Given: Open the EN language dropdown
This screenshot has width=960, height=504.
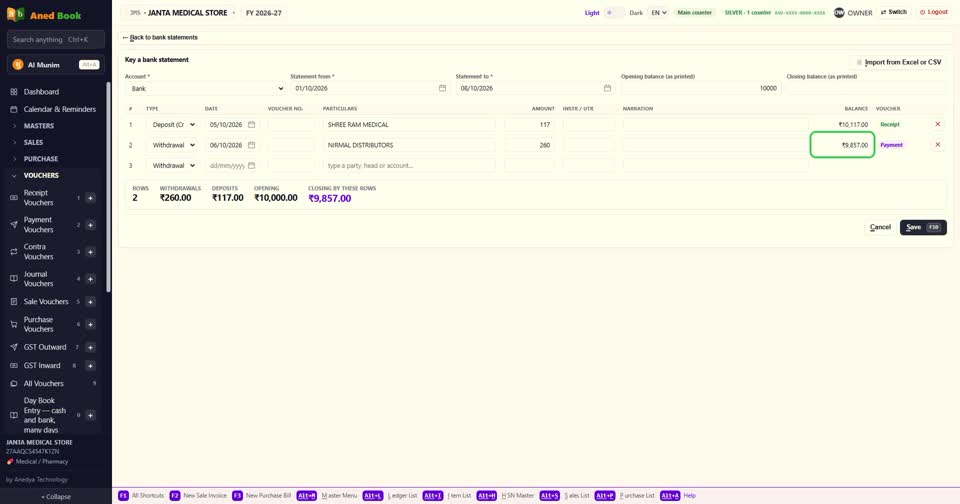Looking at the screenshot, I should [x=658, y=13].
